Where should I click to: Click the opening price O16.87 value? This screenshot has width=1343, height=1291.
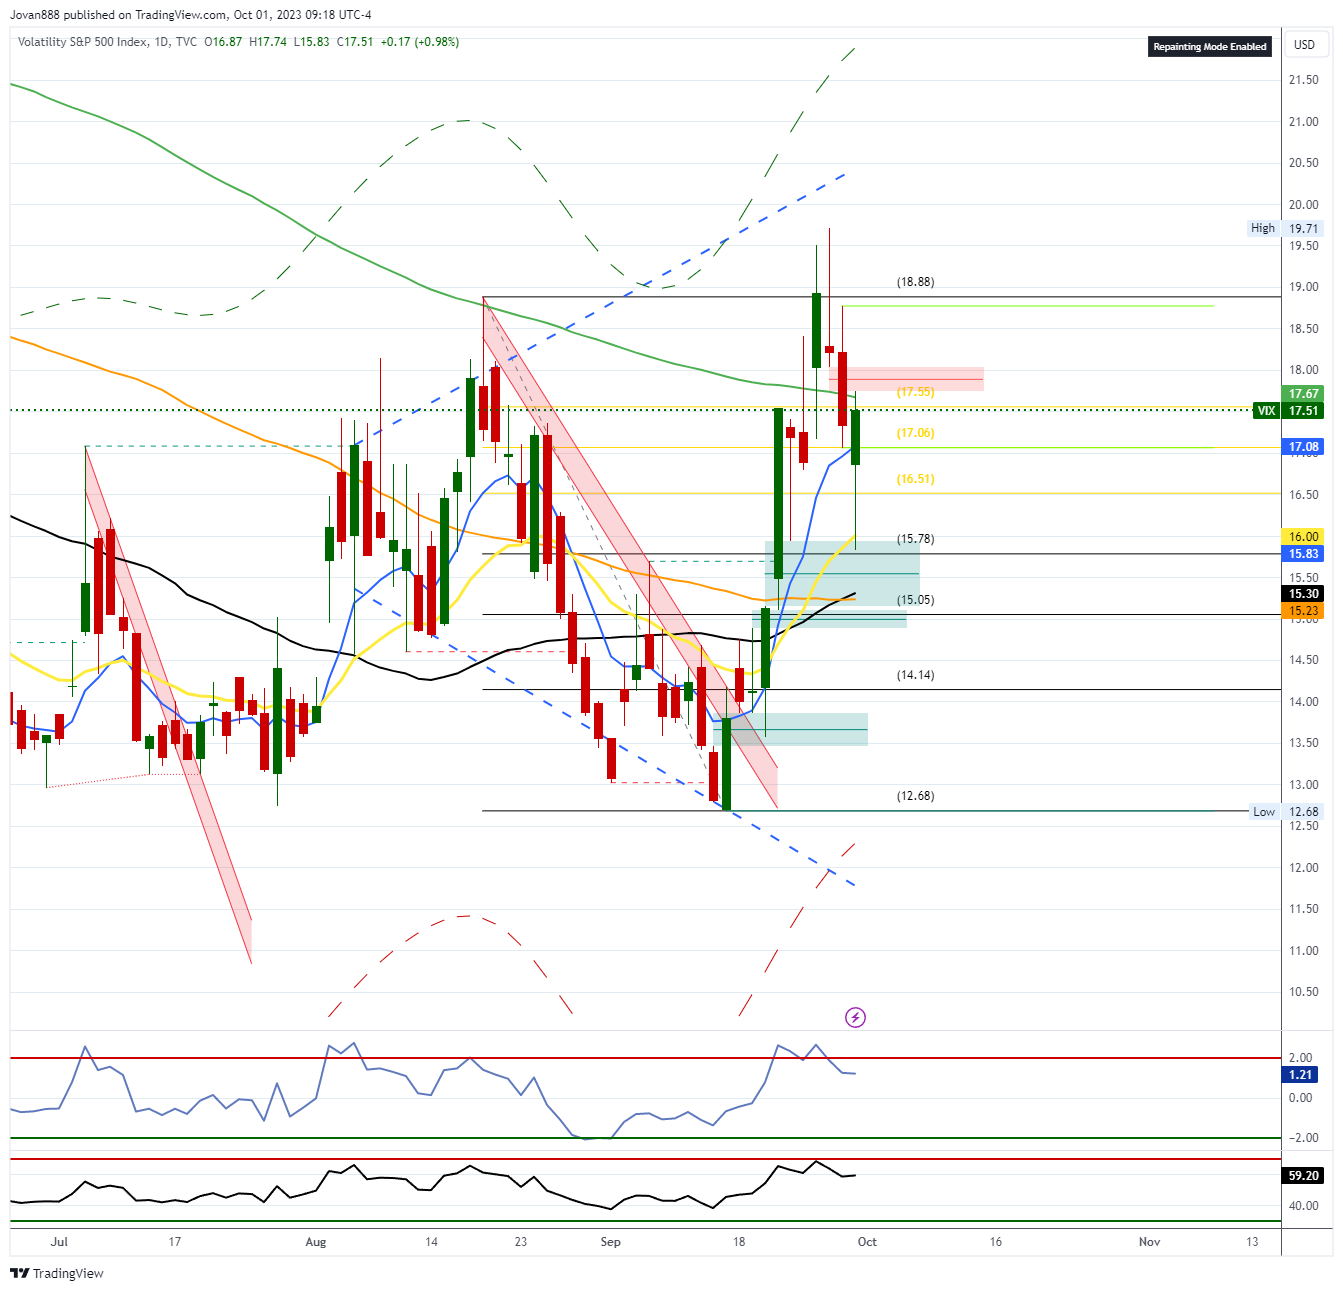pyautogui.click(x=223, y=42)
